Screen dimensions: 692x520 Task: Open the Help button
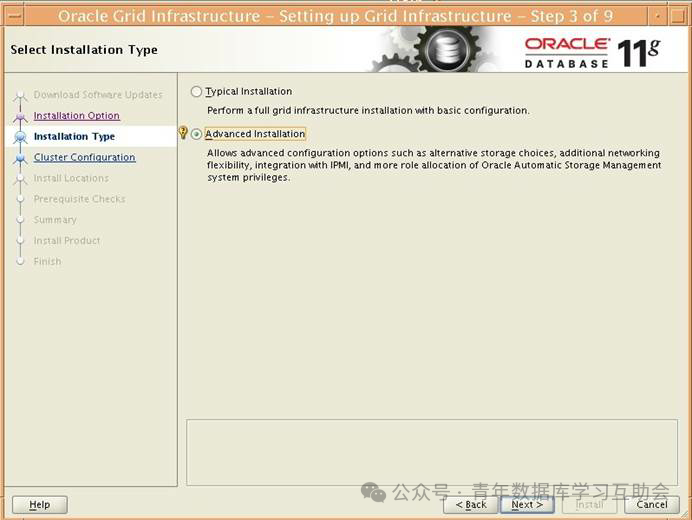point(40,505)
